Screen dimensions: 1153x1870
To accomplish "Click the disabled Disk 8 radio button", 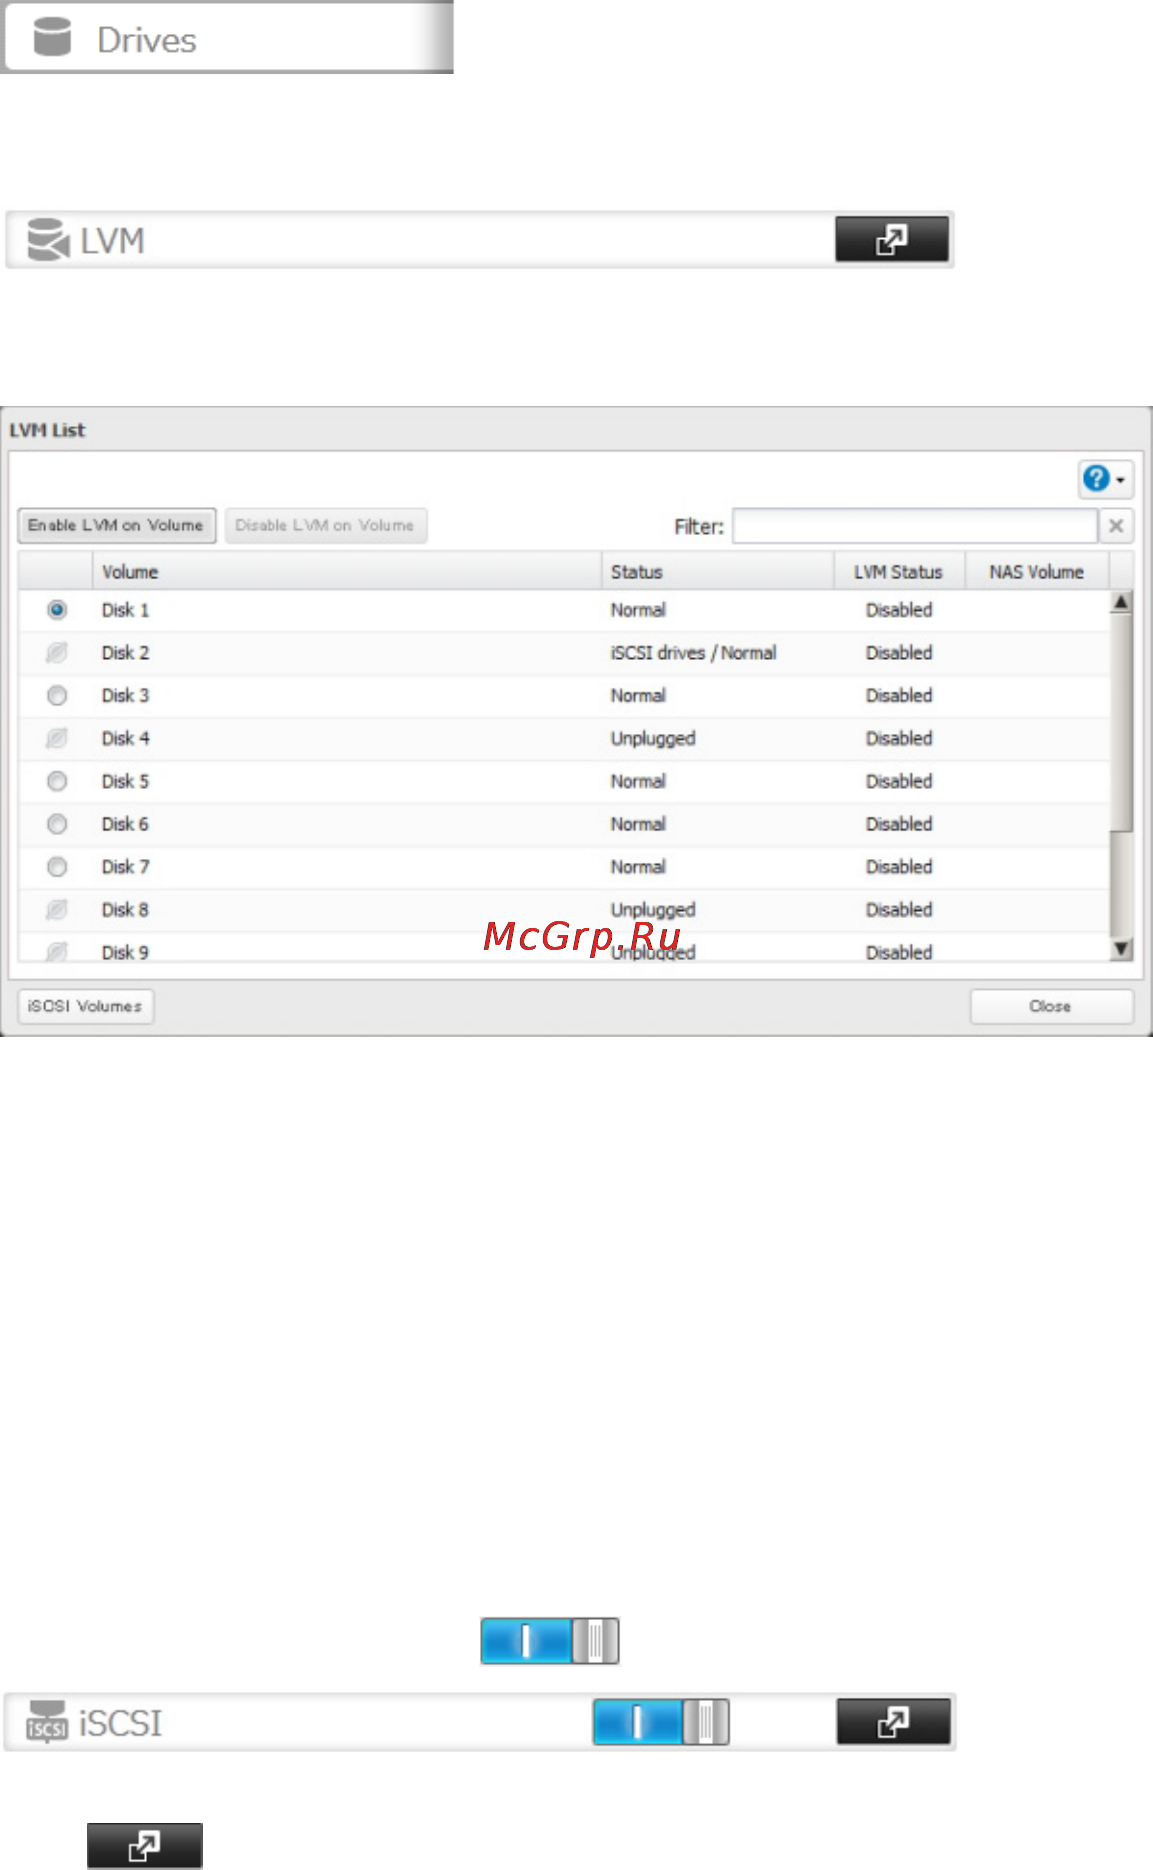I will 57,910.
